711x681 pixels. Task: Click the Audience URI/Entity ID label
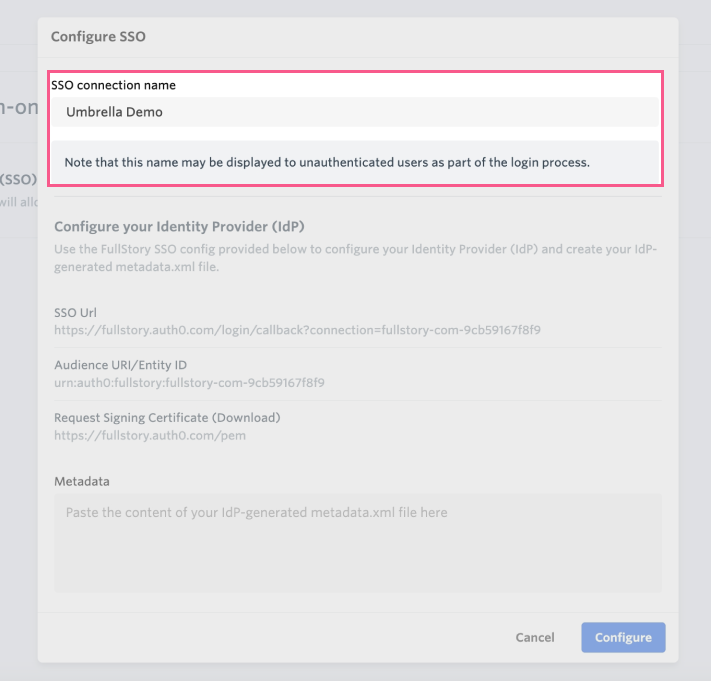(120, 365)
